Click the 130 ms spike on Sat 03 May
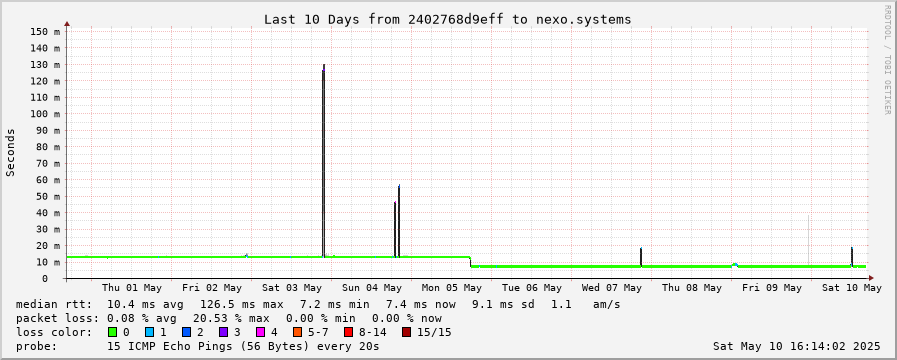 point(323,160)
